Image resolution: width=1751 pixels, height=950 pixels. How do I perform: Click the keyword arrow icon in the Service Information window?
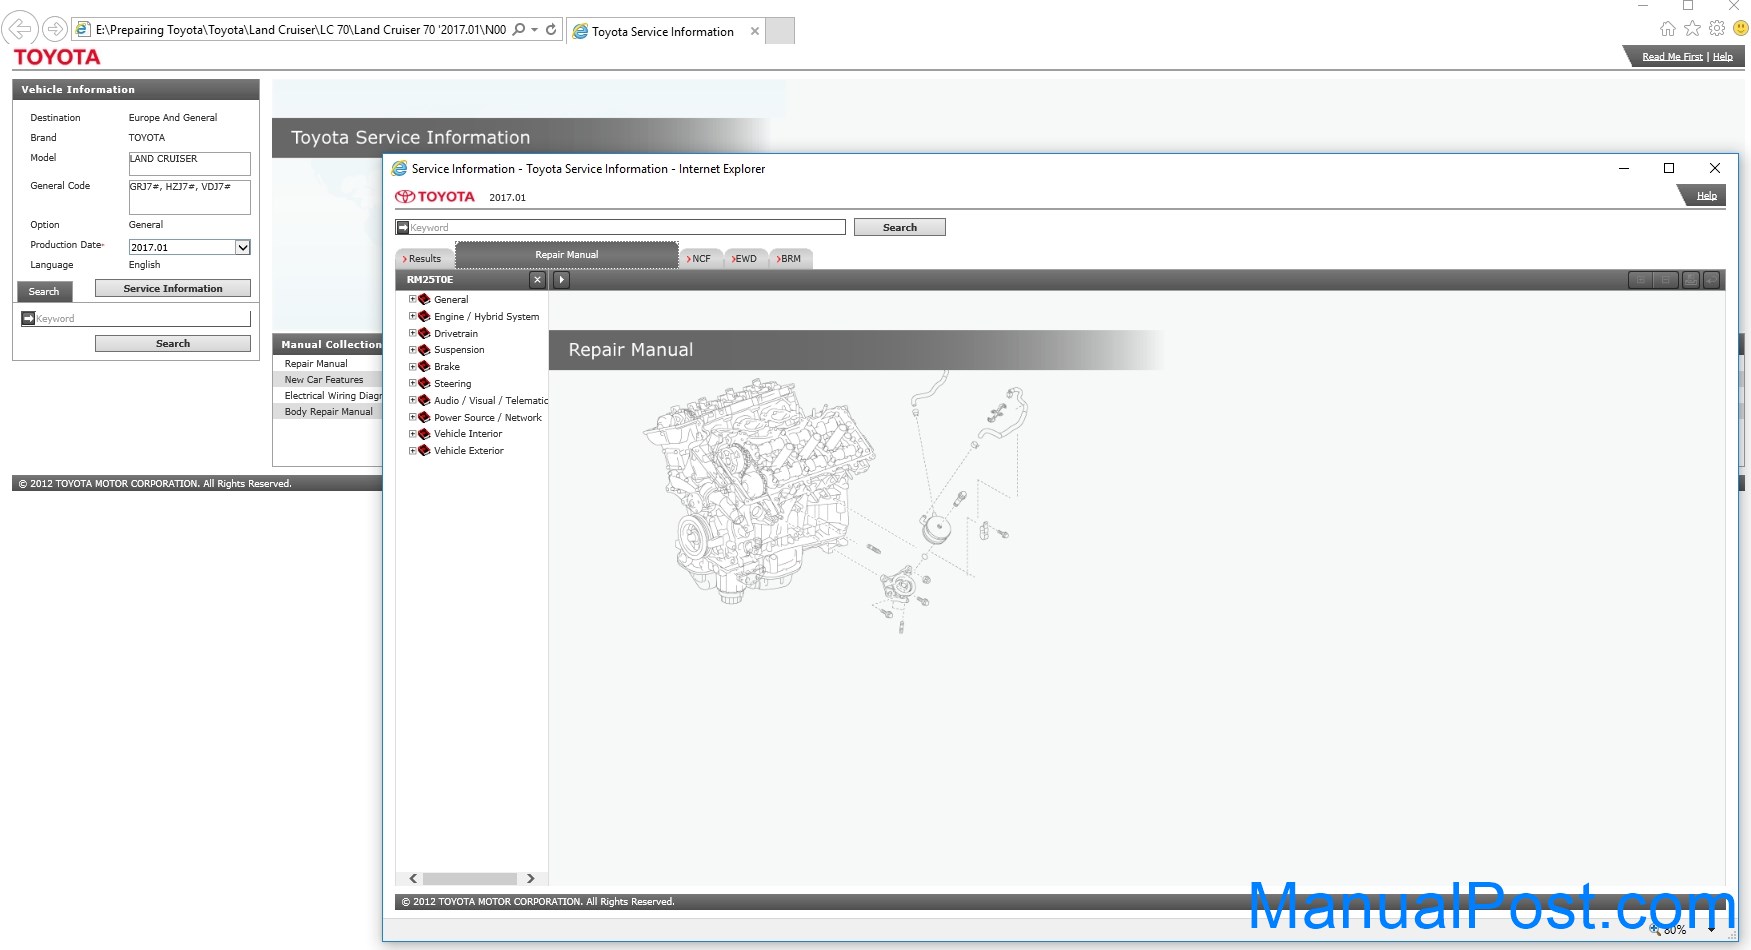[x=403, y=228]
